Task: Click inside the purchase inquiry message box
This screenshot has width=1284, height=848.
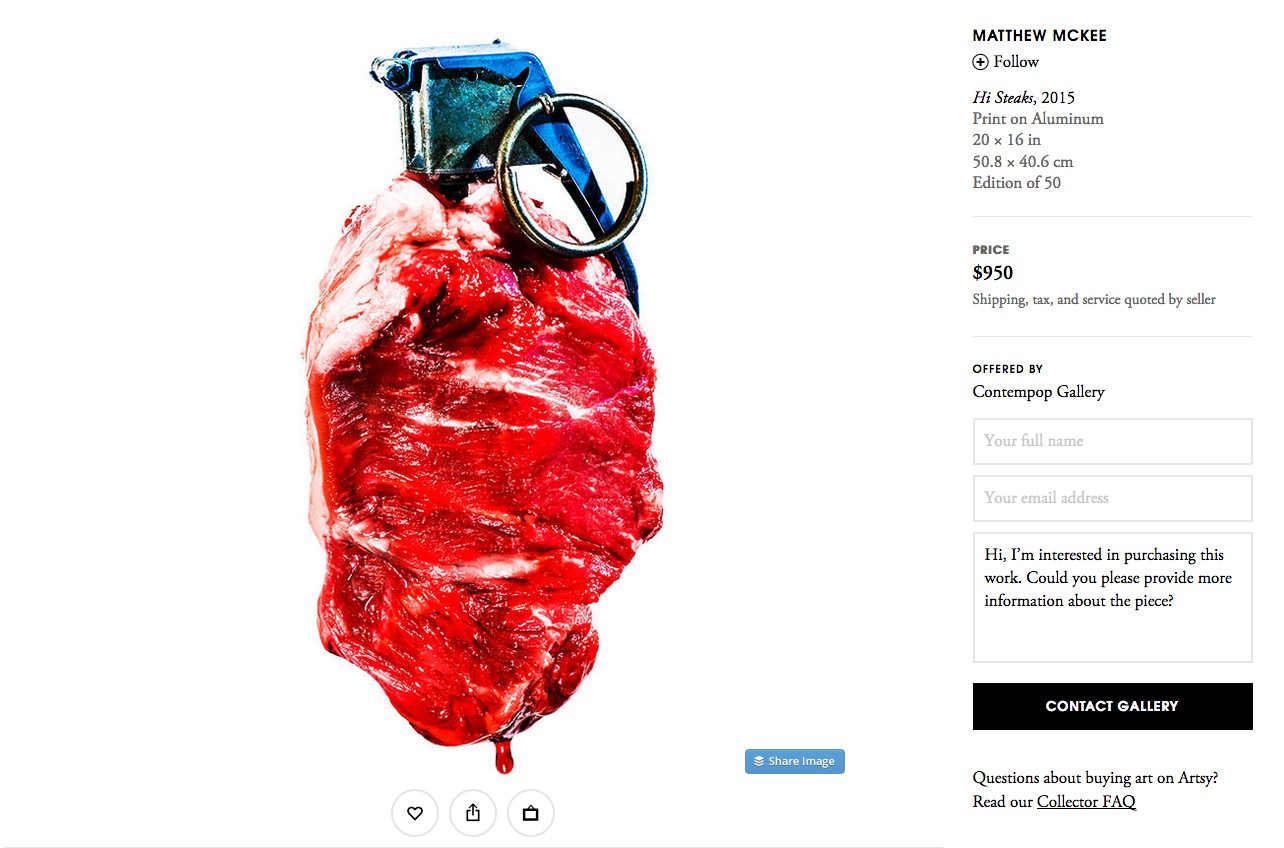Action: [x=1113, y=597]
